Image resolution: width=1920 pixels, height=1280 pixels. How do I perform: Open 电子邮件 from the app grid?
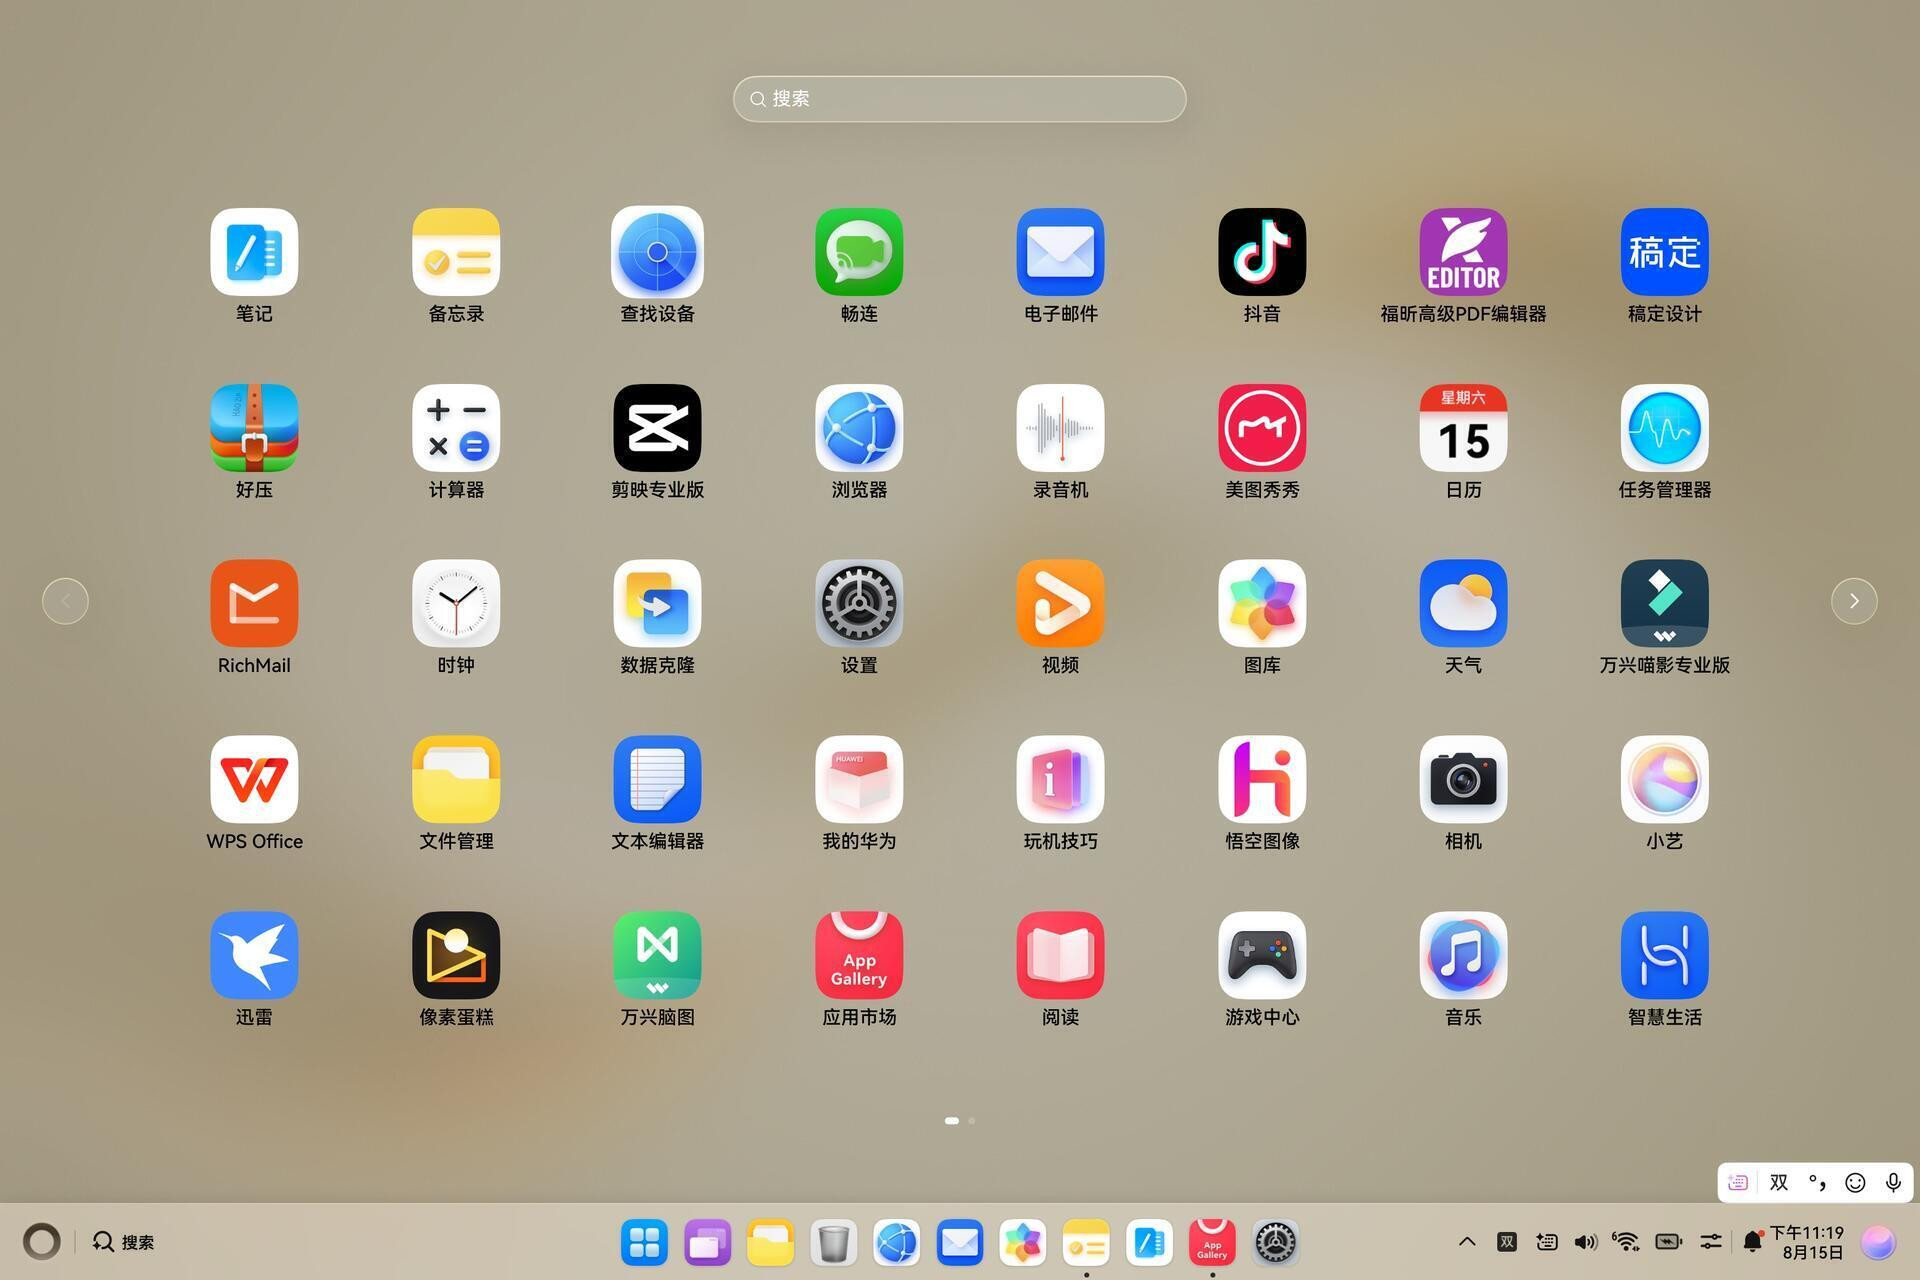(x=1060, y=252)
